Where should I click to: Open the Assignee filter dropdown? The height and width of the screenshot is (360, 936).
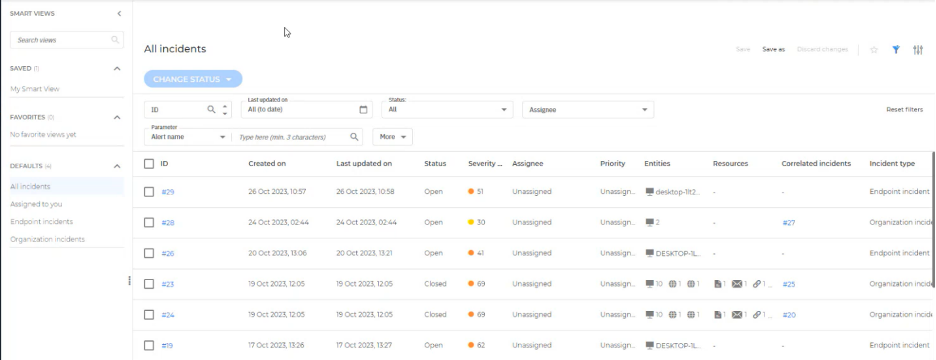[588, 109]
